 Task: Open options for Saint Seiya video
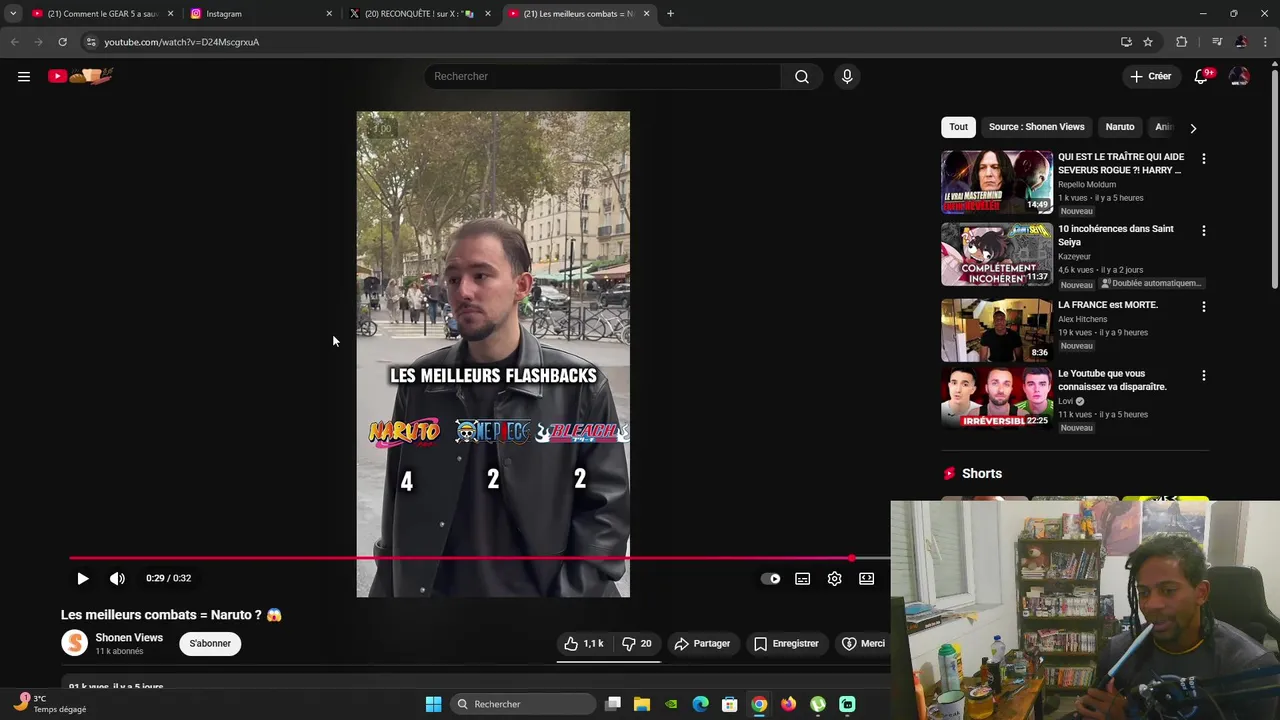pos(1203,230)
